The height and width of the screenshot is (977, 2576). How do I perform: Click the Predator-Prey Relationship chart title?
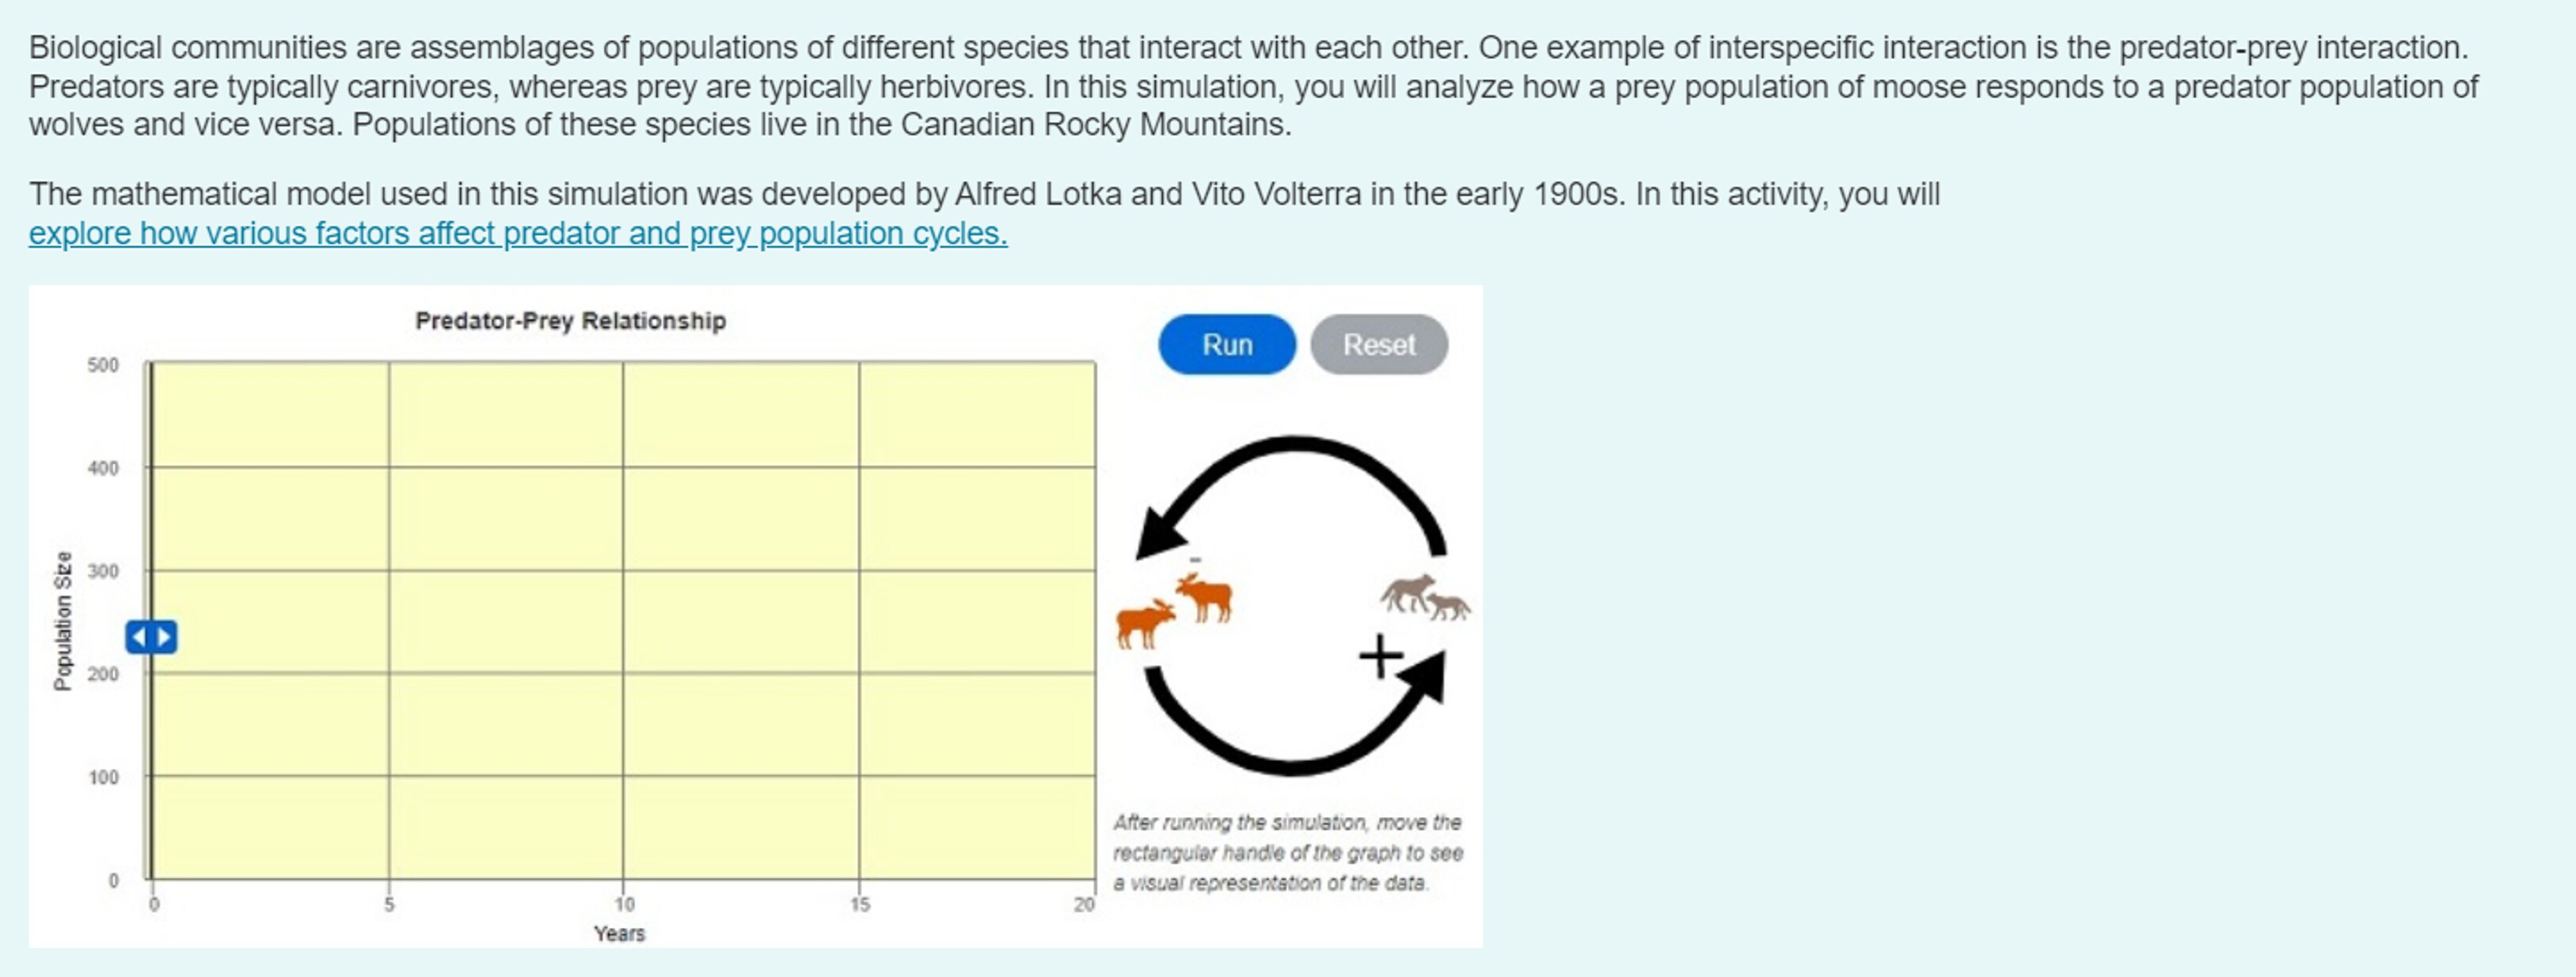[570, 321]
